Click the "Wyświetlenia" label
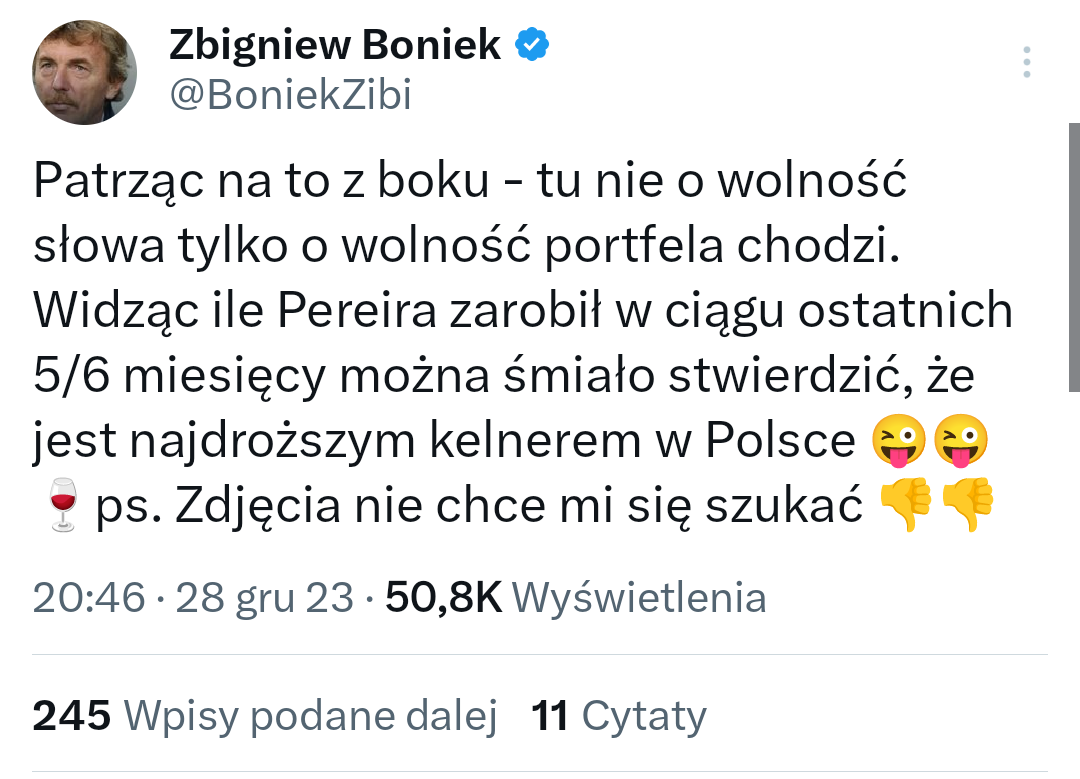 pos(639,598)
